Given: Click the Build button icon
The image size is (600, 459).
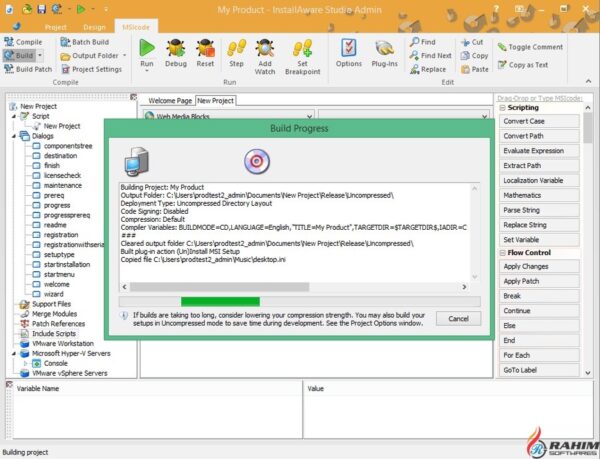Looking at the screenshot, I should tap(9, 55).
